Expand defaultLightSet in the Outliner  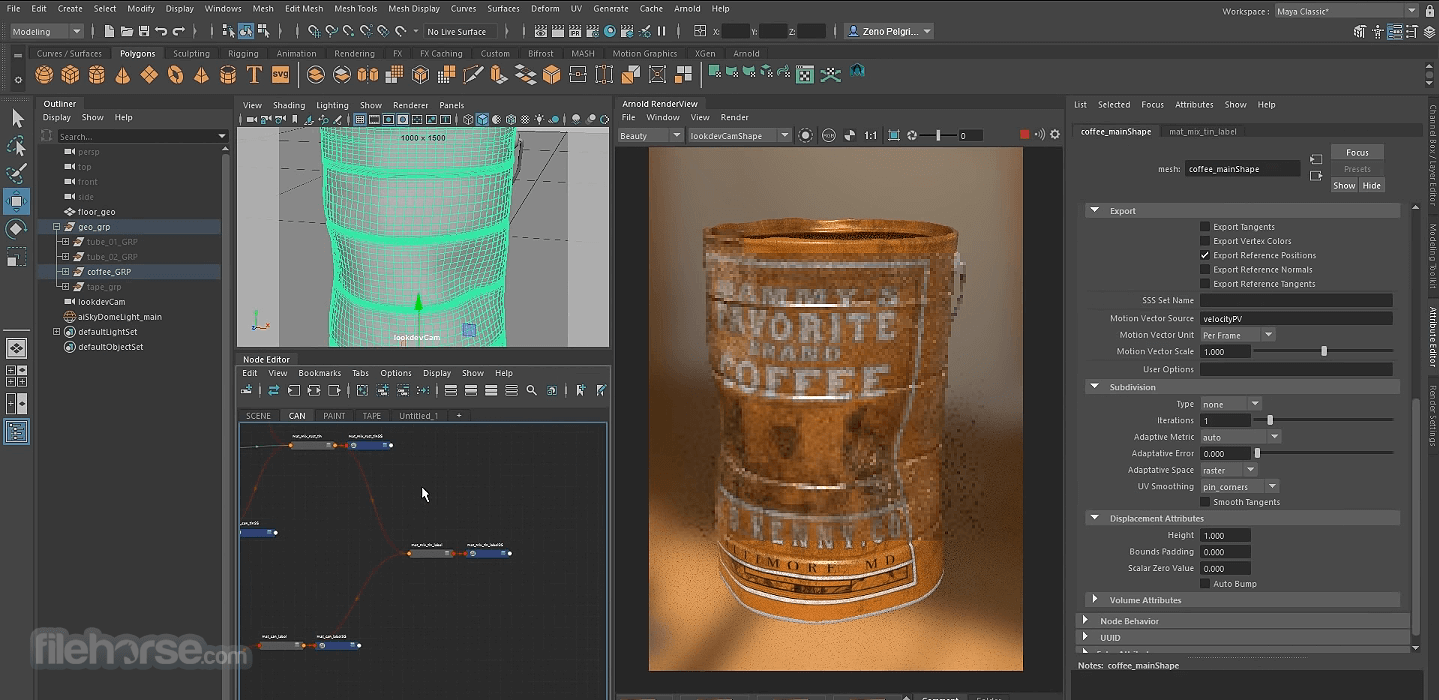(x=57, y=332)
